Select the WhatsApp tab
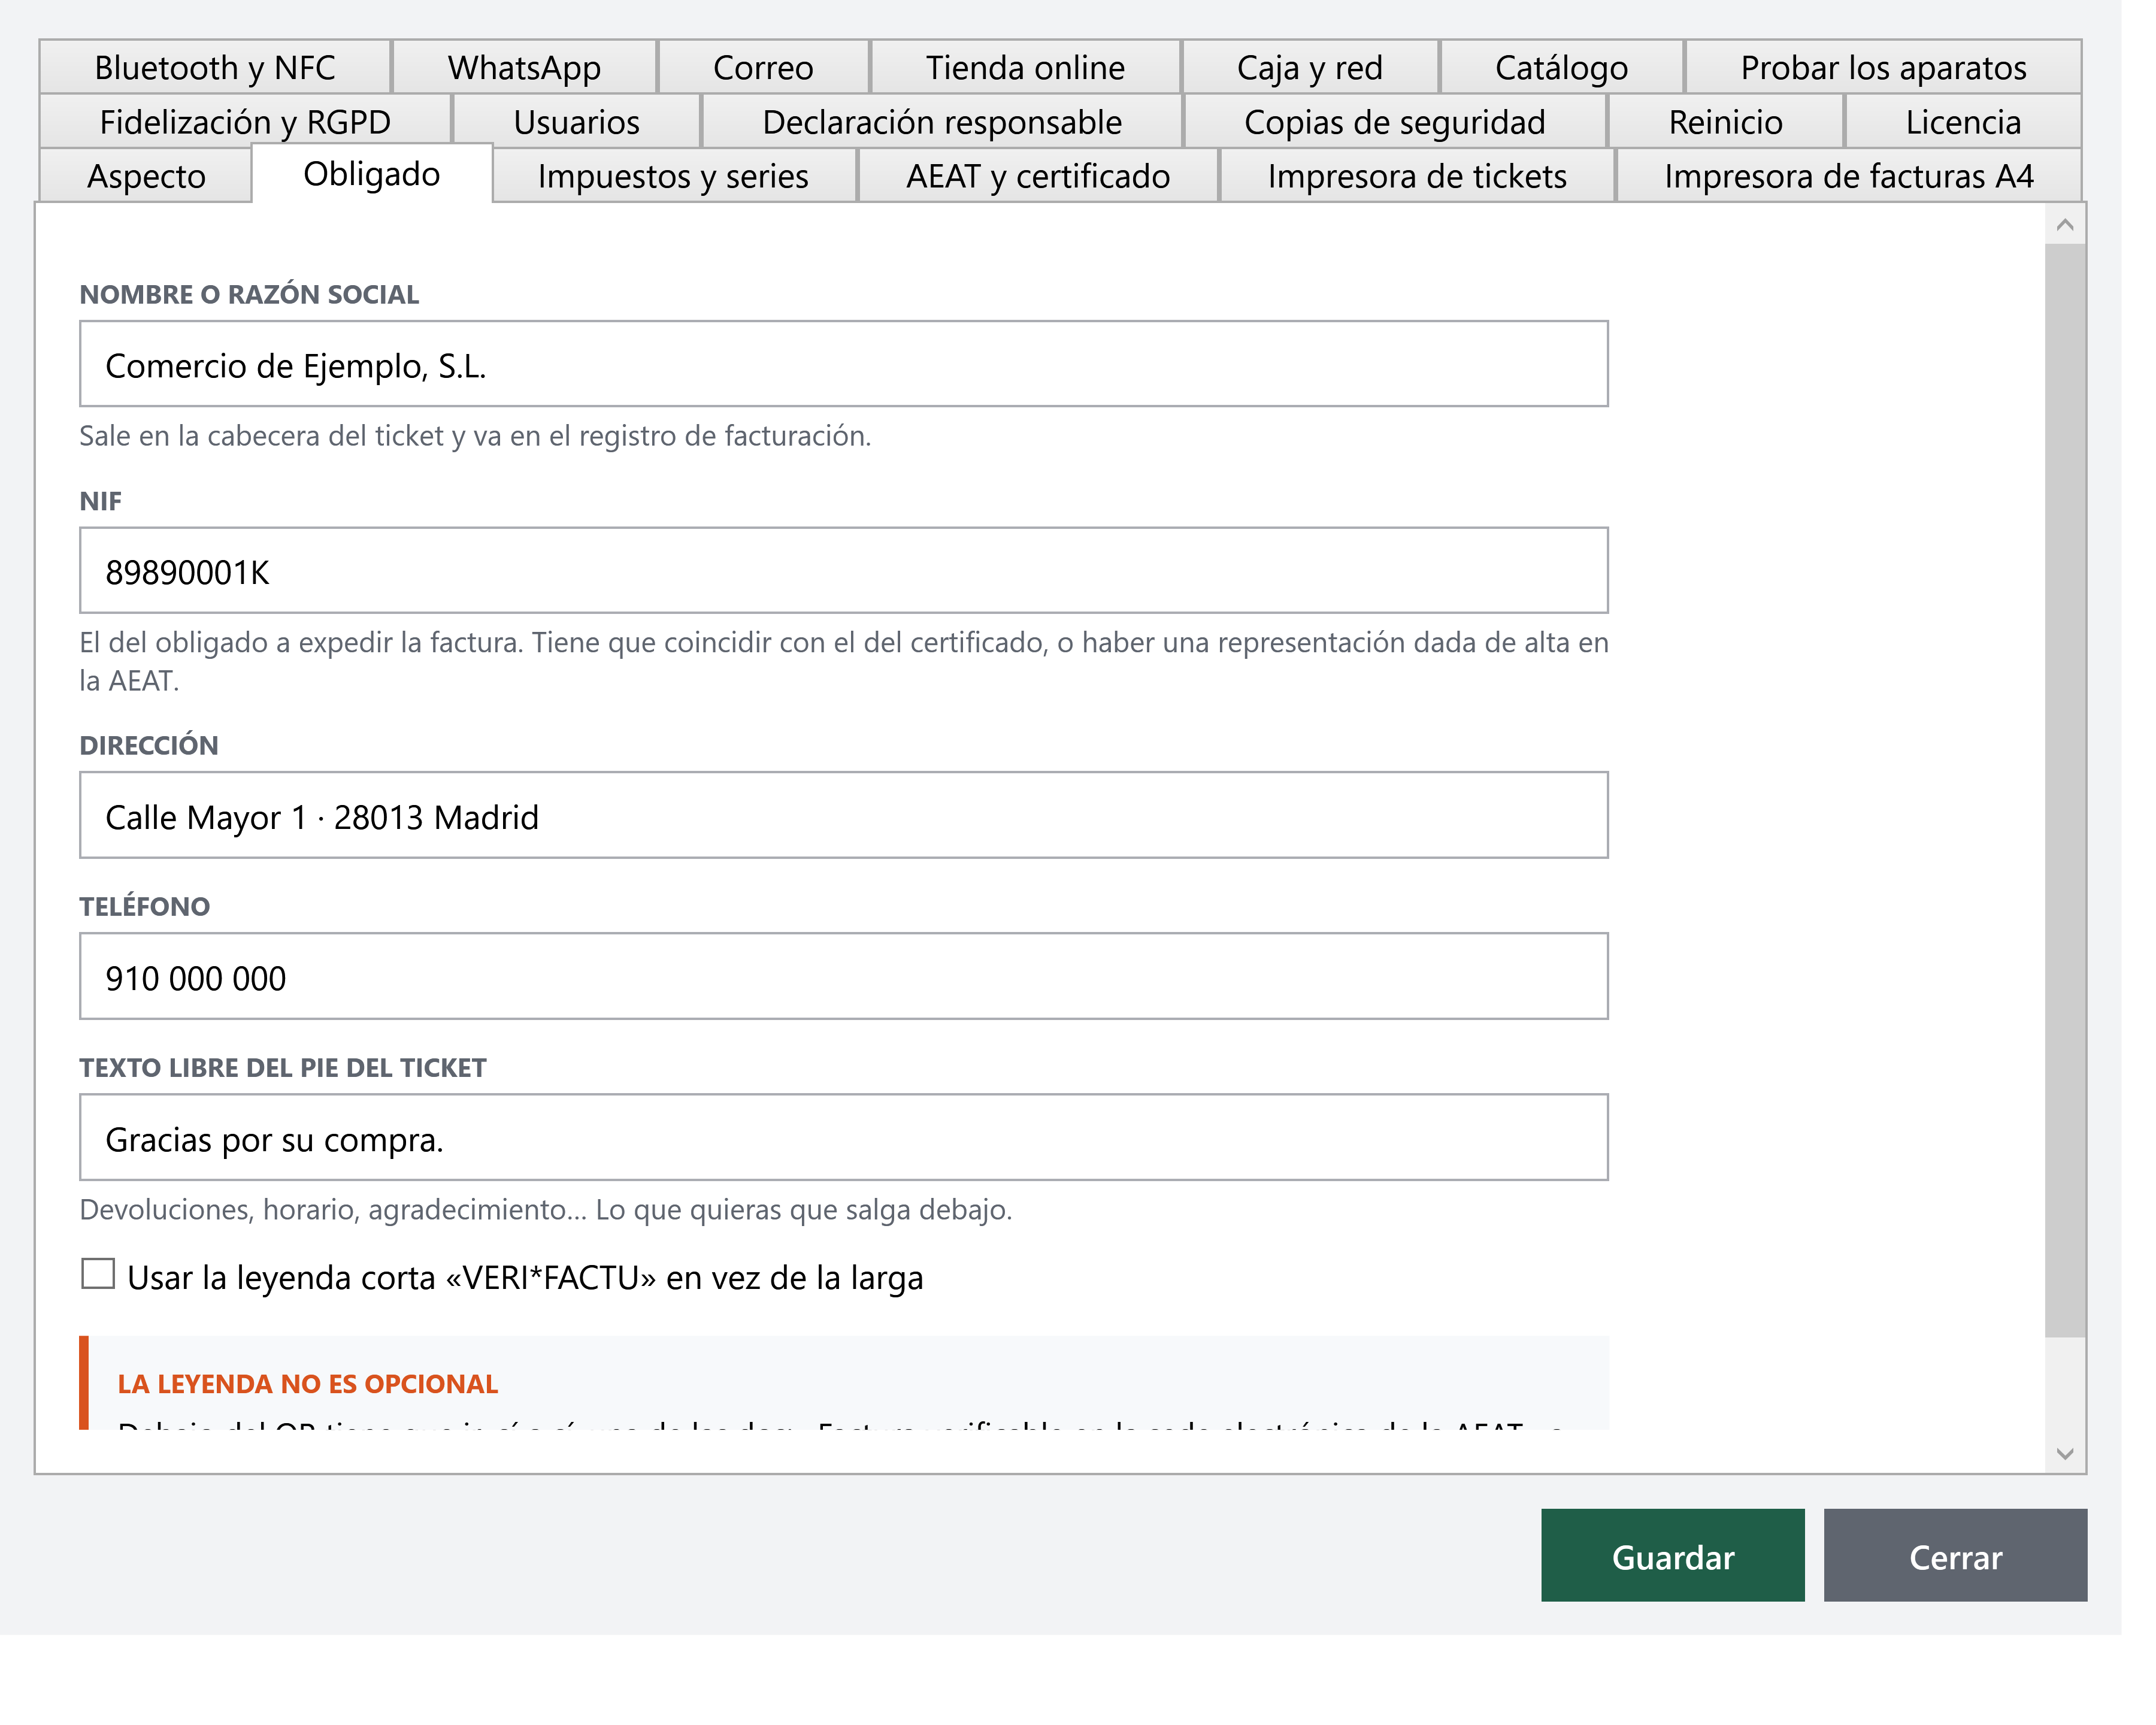The width and height of the screenshot is (2156, 1725). click(524, 67)
